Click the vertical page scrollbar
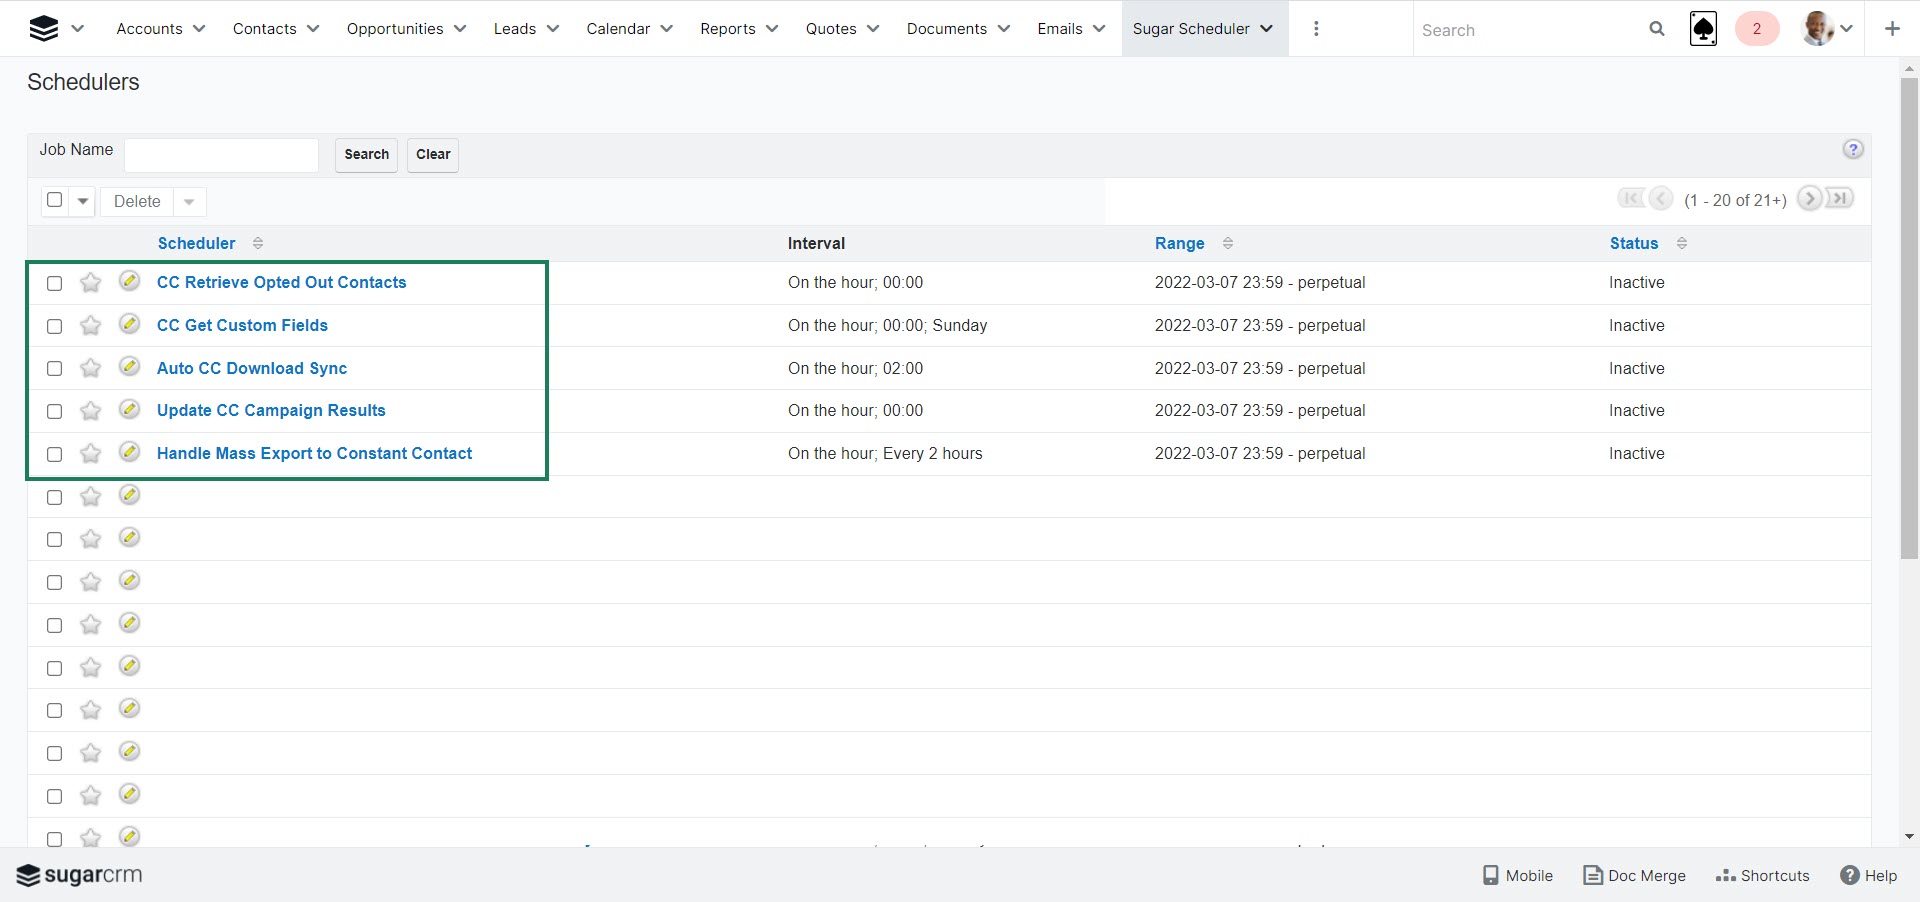Image resolution: width=1920 pixels, height=902 pixels. pos(1909,318)
